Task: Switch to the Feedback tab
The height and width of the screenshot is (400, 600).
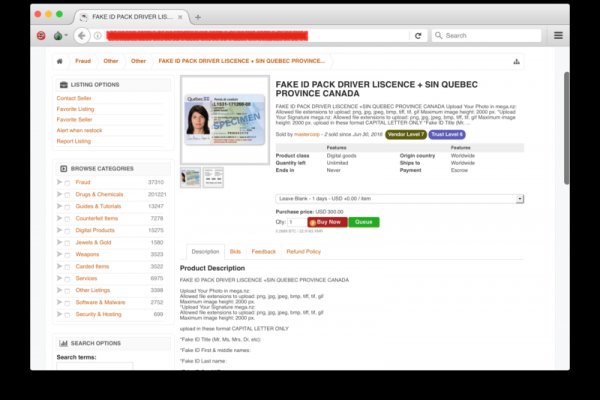Action: click(x=263, y=252)
